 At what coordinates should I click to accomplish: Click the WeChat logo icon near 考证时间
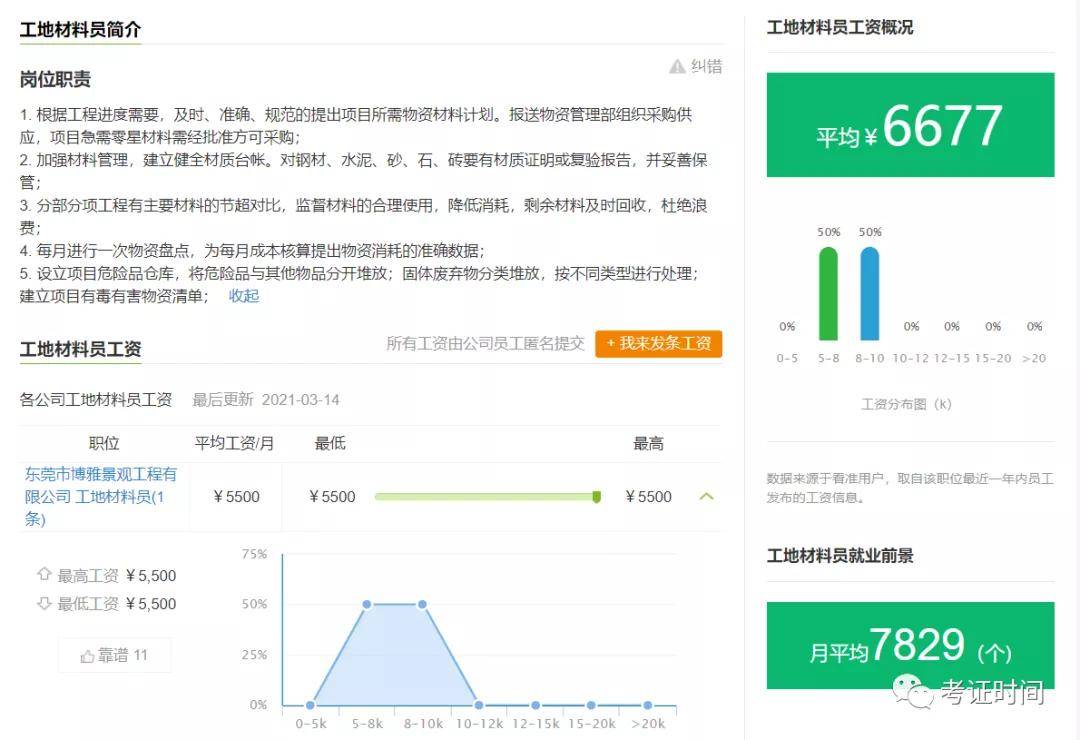point(908,690)
